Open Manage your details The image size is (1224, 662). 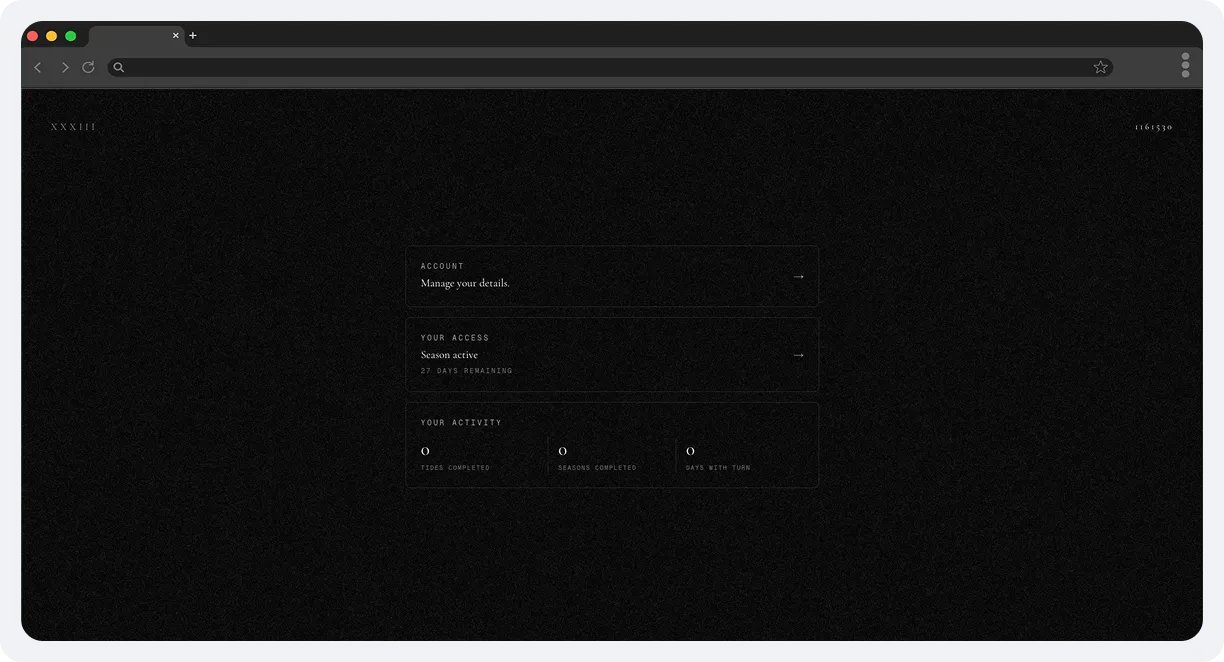(612, 276)
